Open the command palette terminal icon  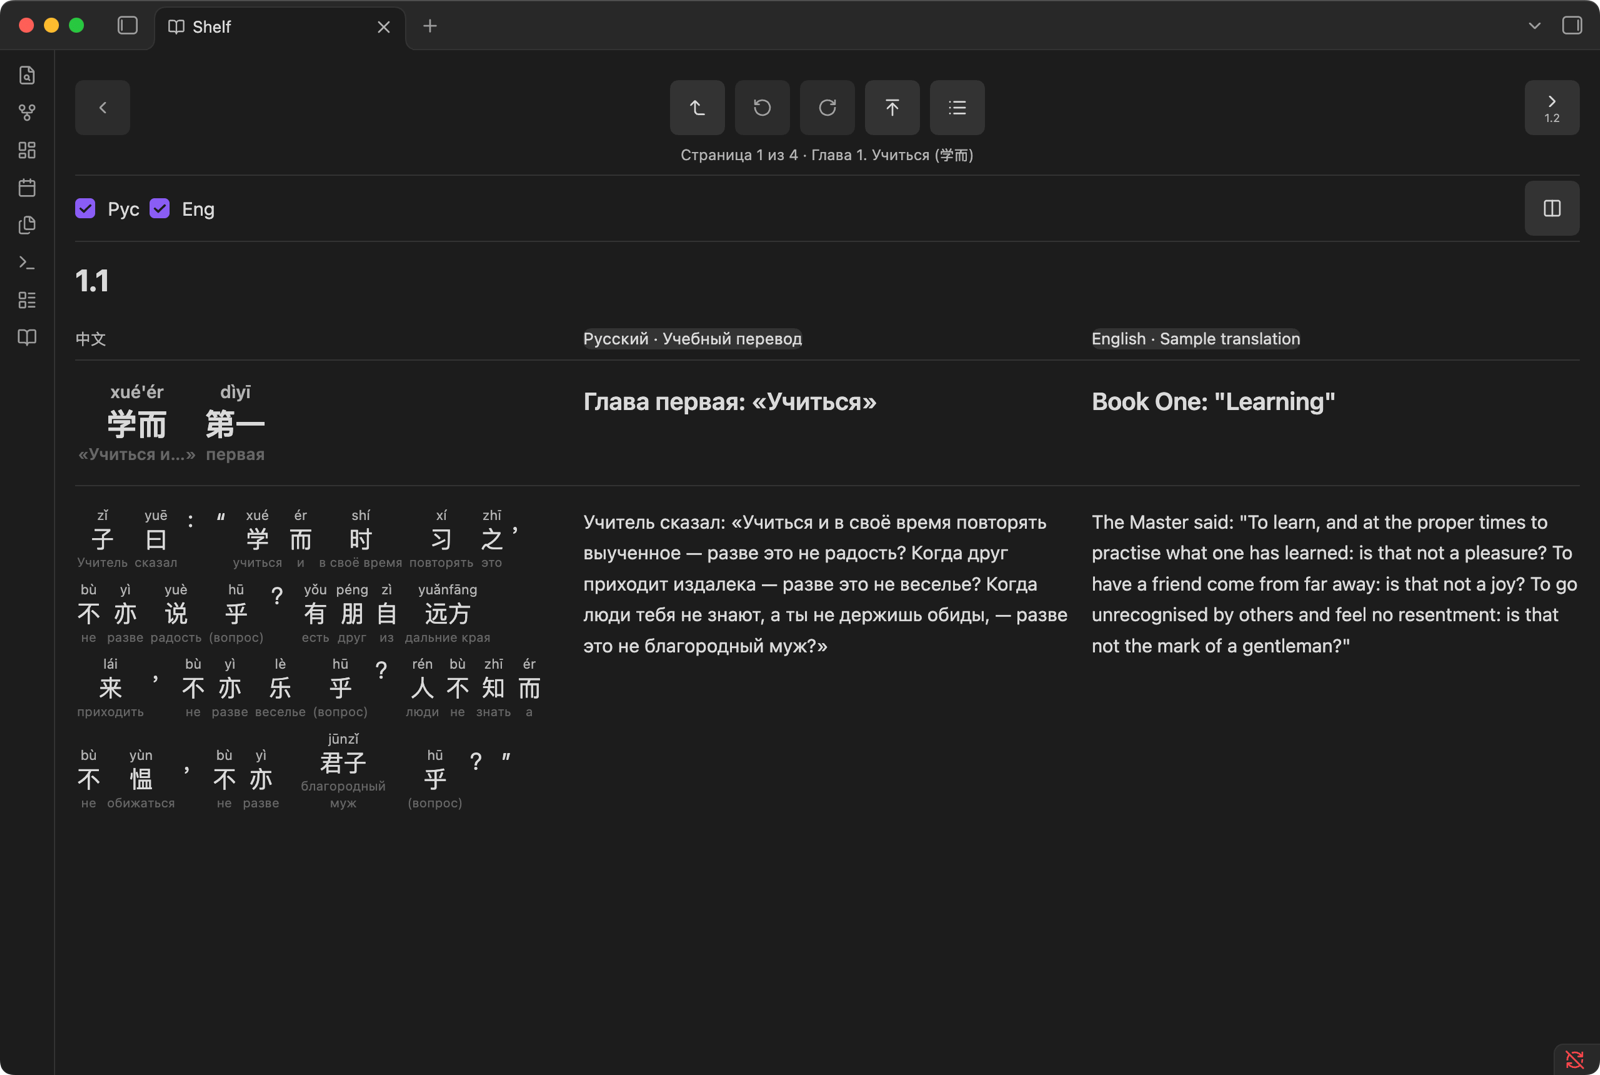pyautogui.click(x=27, y=262)
